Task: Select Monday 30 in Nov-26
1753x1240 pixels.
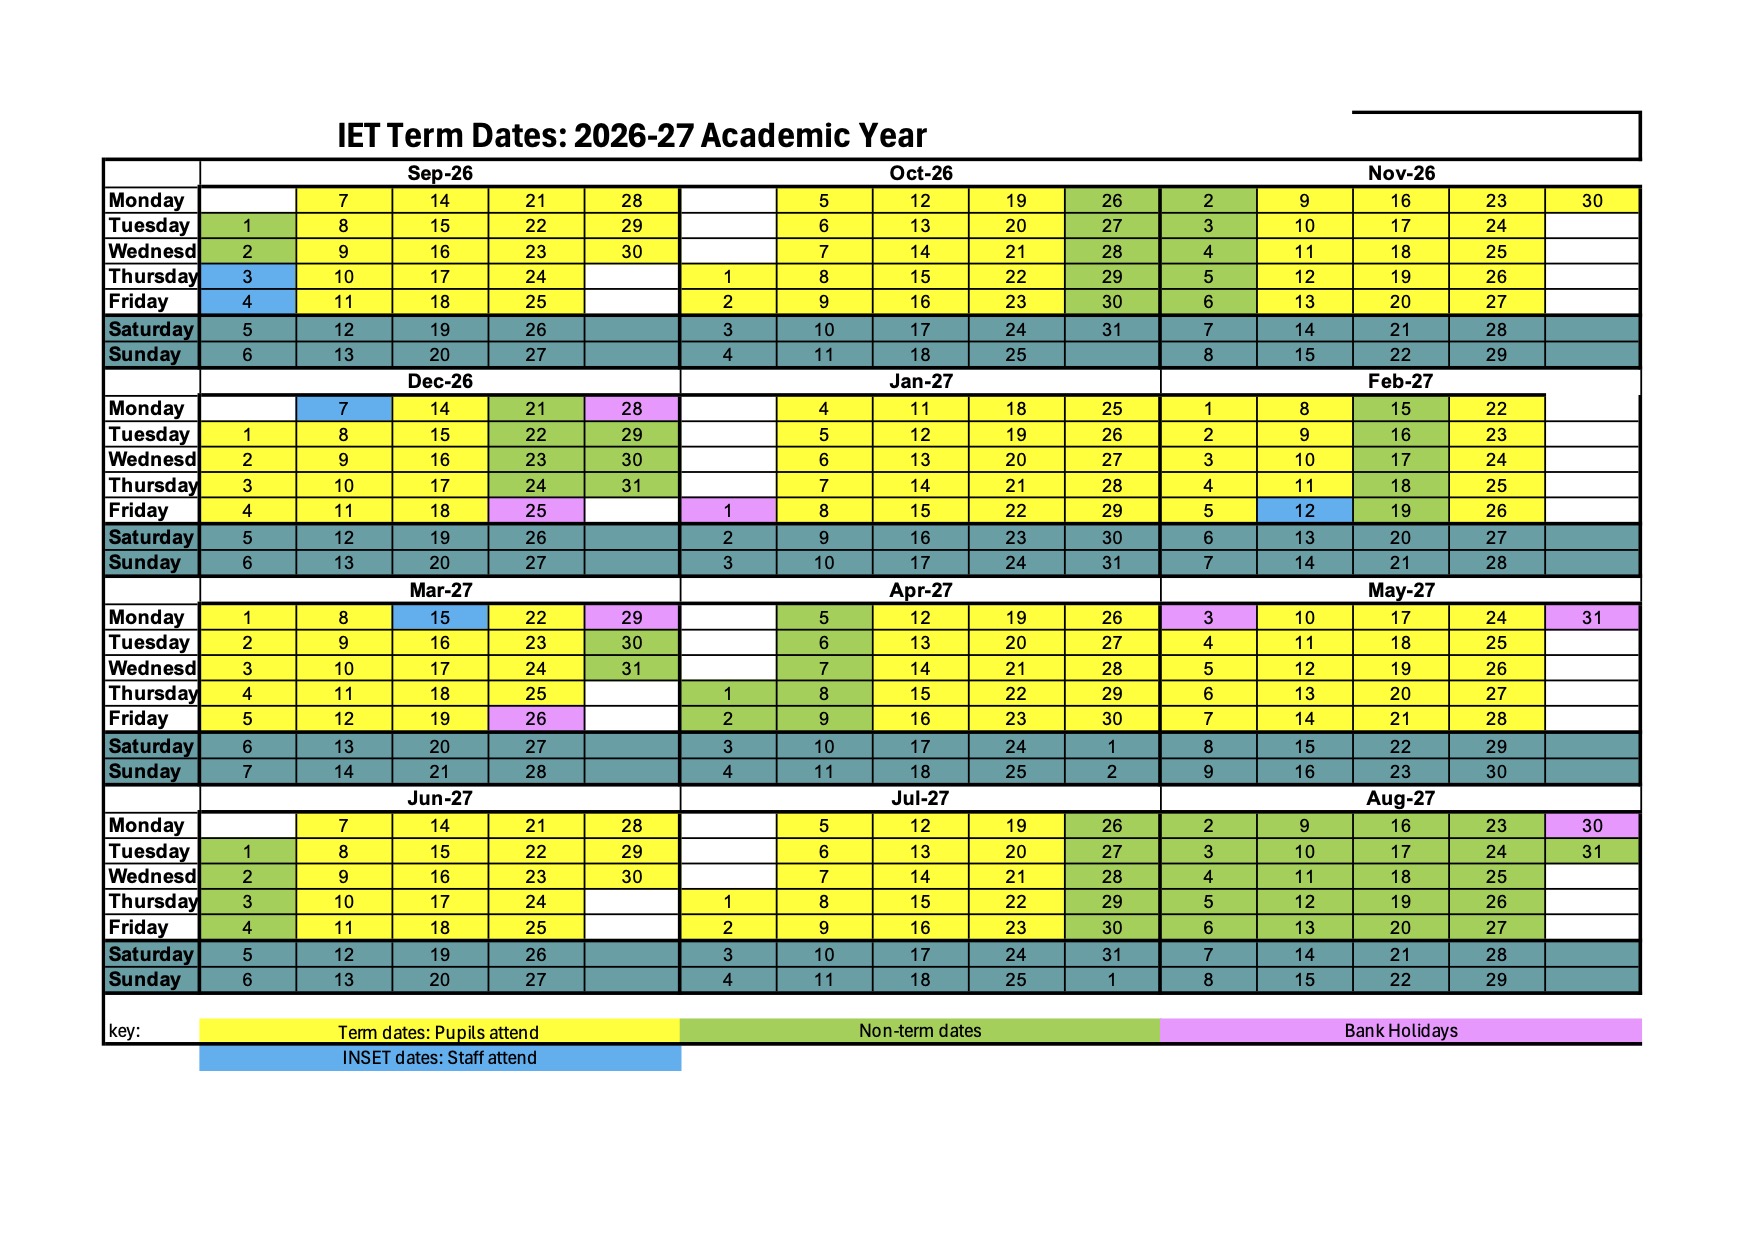Action: click(x=1592, y=200)
